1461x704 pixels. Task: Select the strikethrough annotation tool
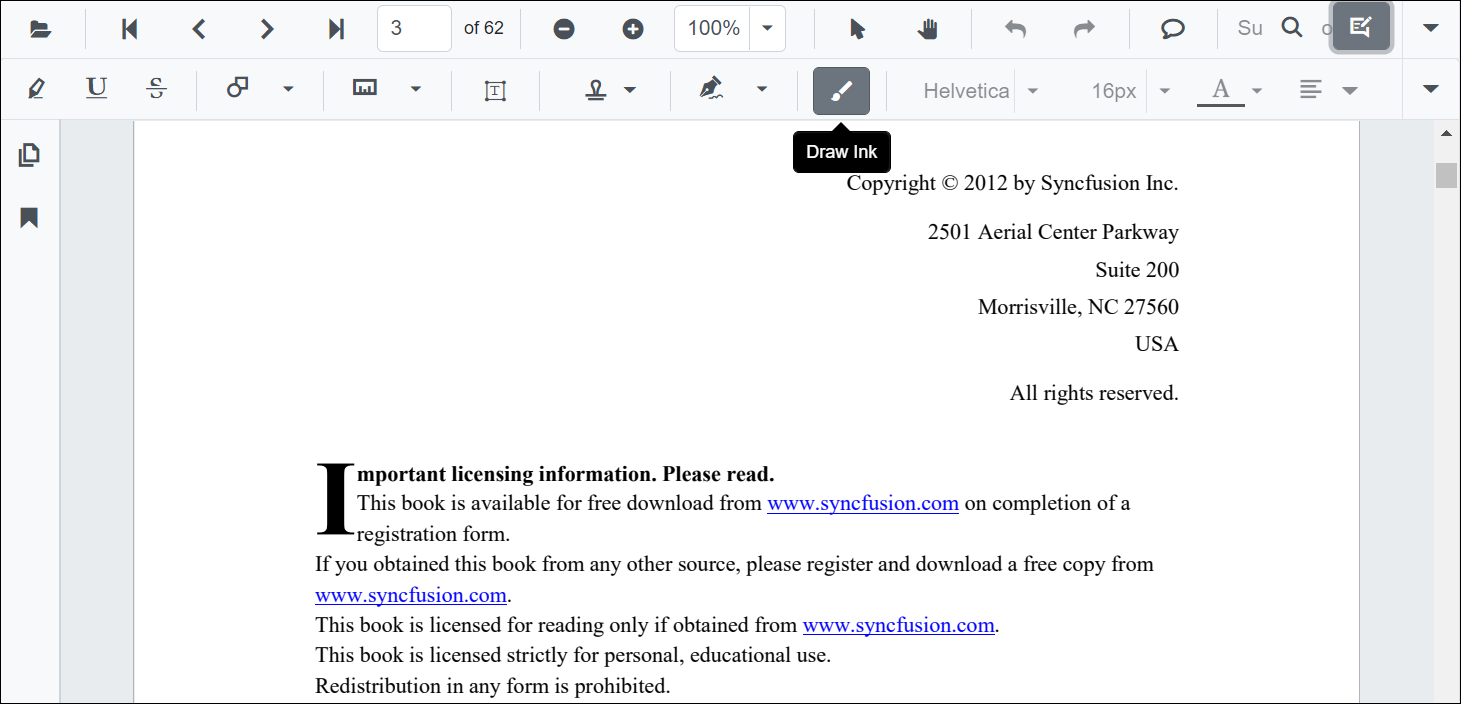pyautogui.click(x=156, y=89)
